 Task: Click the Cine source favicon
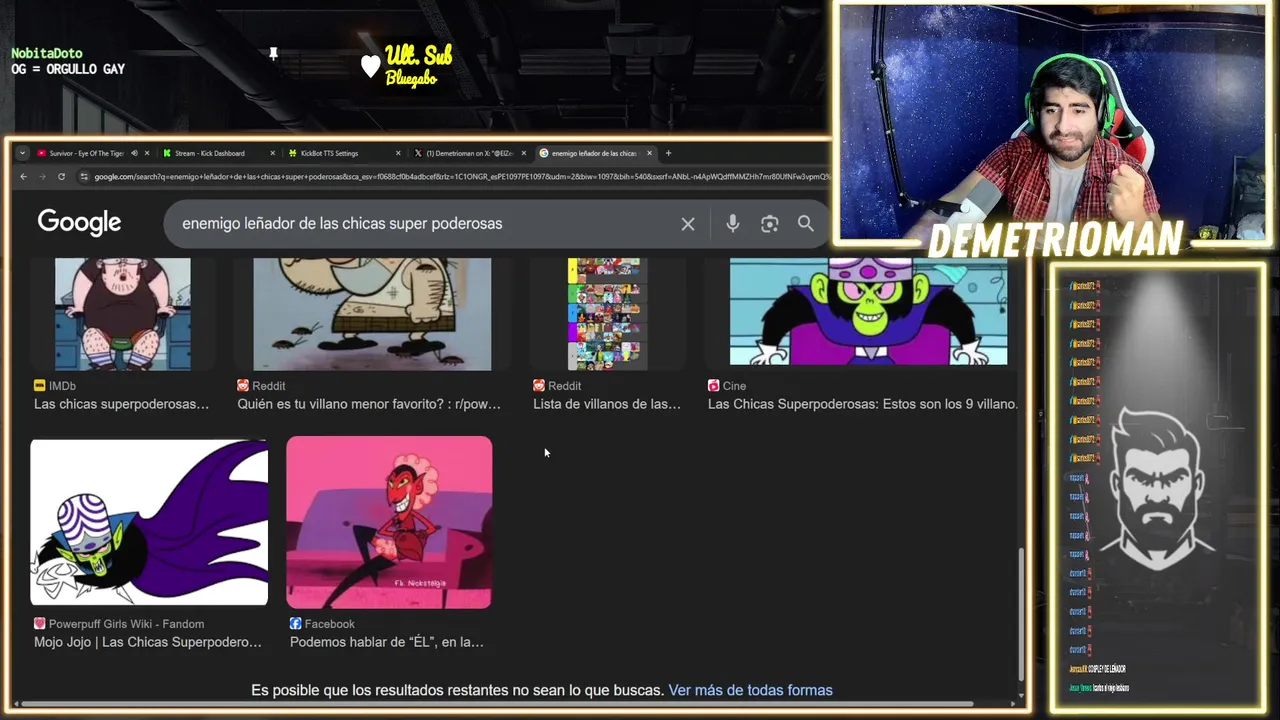pos(714,385)
